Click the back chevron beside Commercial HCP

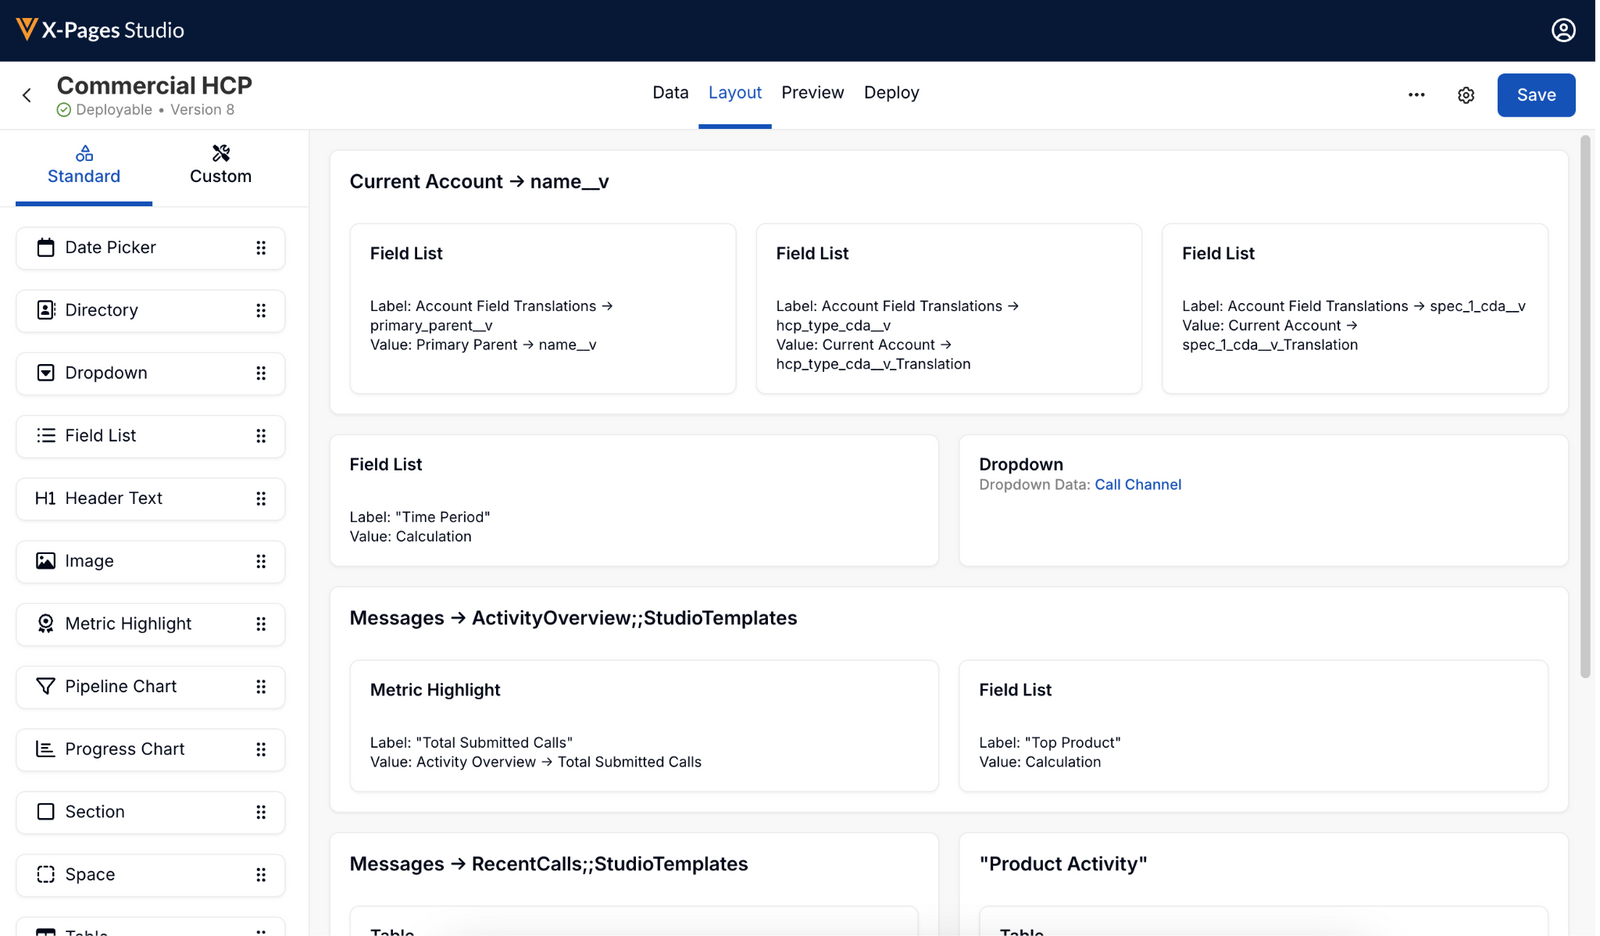[26, 95]
